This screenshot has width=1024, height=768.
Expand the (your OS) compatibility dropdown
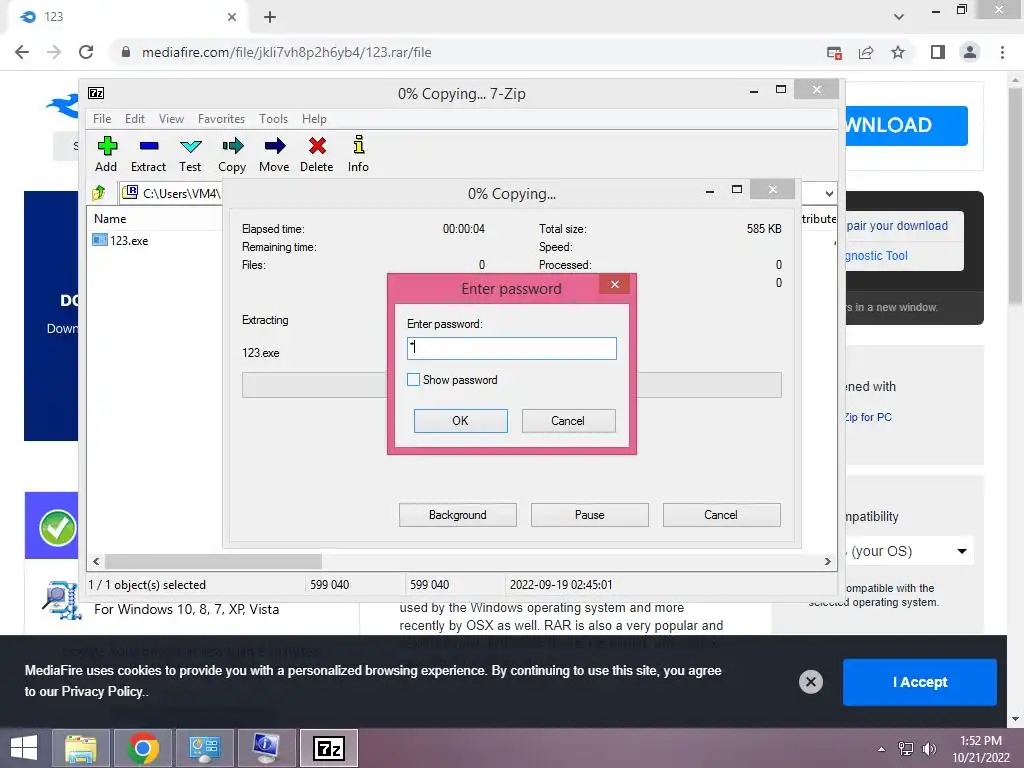pos(910,551)
